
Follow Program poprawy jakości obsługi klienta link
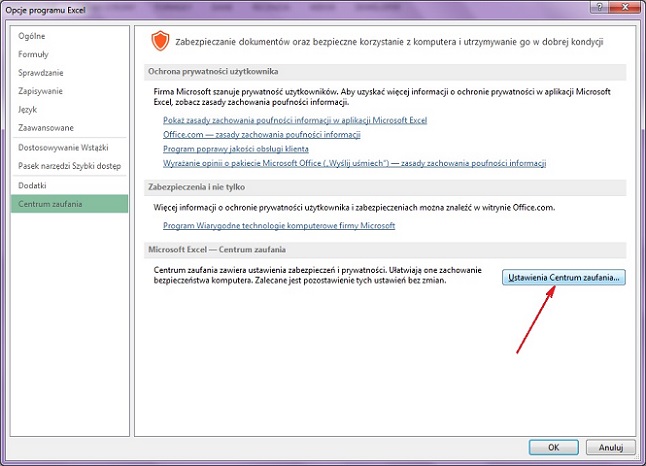click(236, 149)
